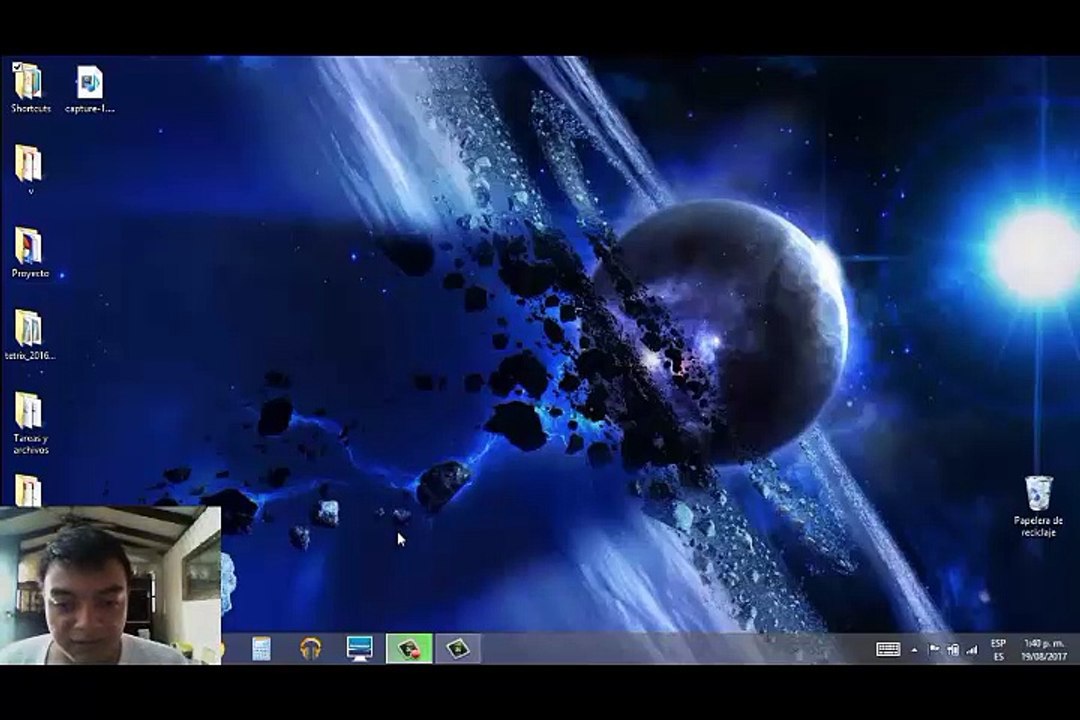Open the ESP ES language switcher
This screenshot has width=1080, height=720.
click(x=998, y=650)
